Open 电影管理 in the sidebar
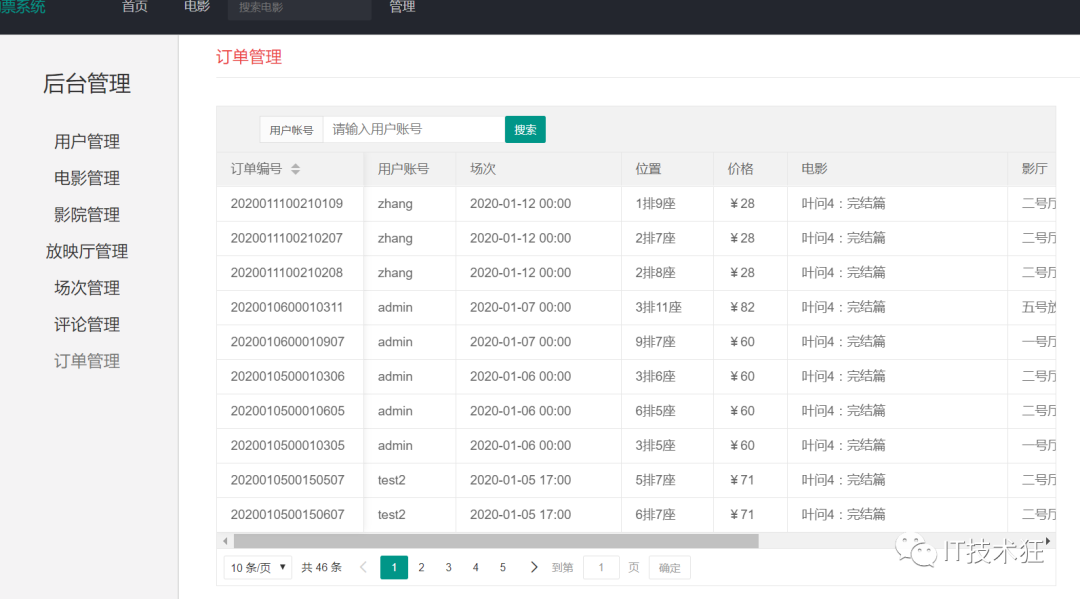 [87, 178]
